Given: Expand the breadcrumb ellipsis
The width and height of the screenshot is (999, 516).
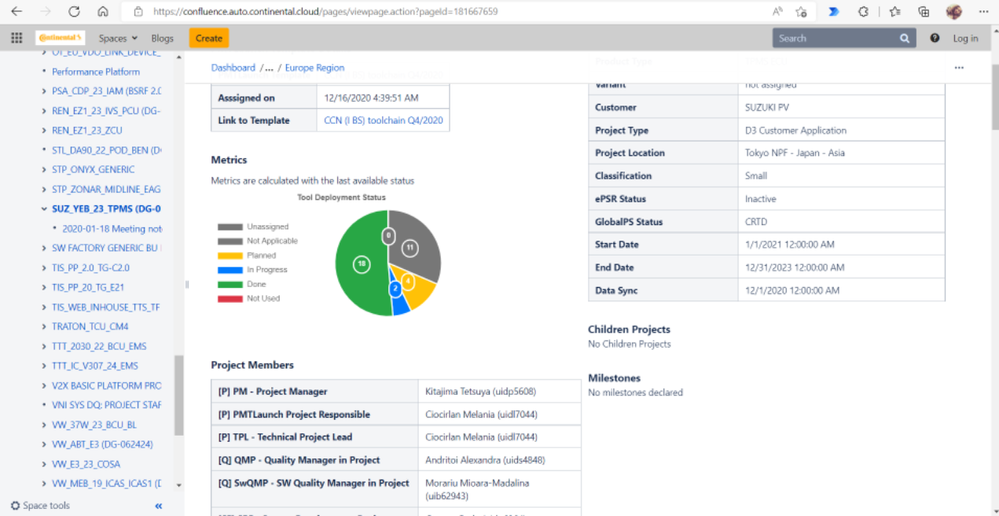Looking at the screenshot, I should click(x=269, y=68).
